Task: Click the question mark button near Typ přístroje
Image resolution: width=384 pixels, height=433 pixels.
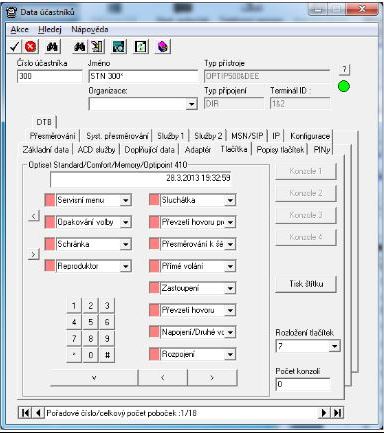Action: 344,70
